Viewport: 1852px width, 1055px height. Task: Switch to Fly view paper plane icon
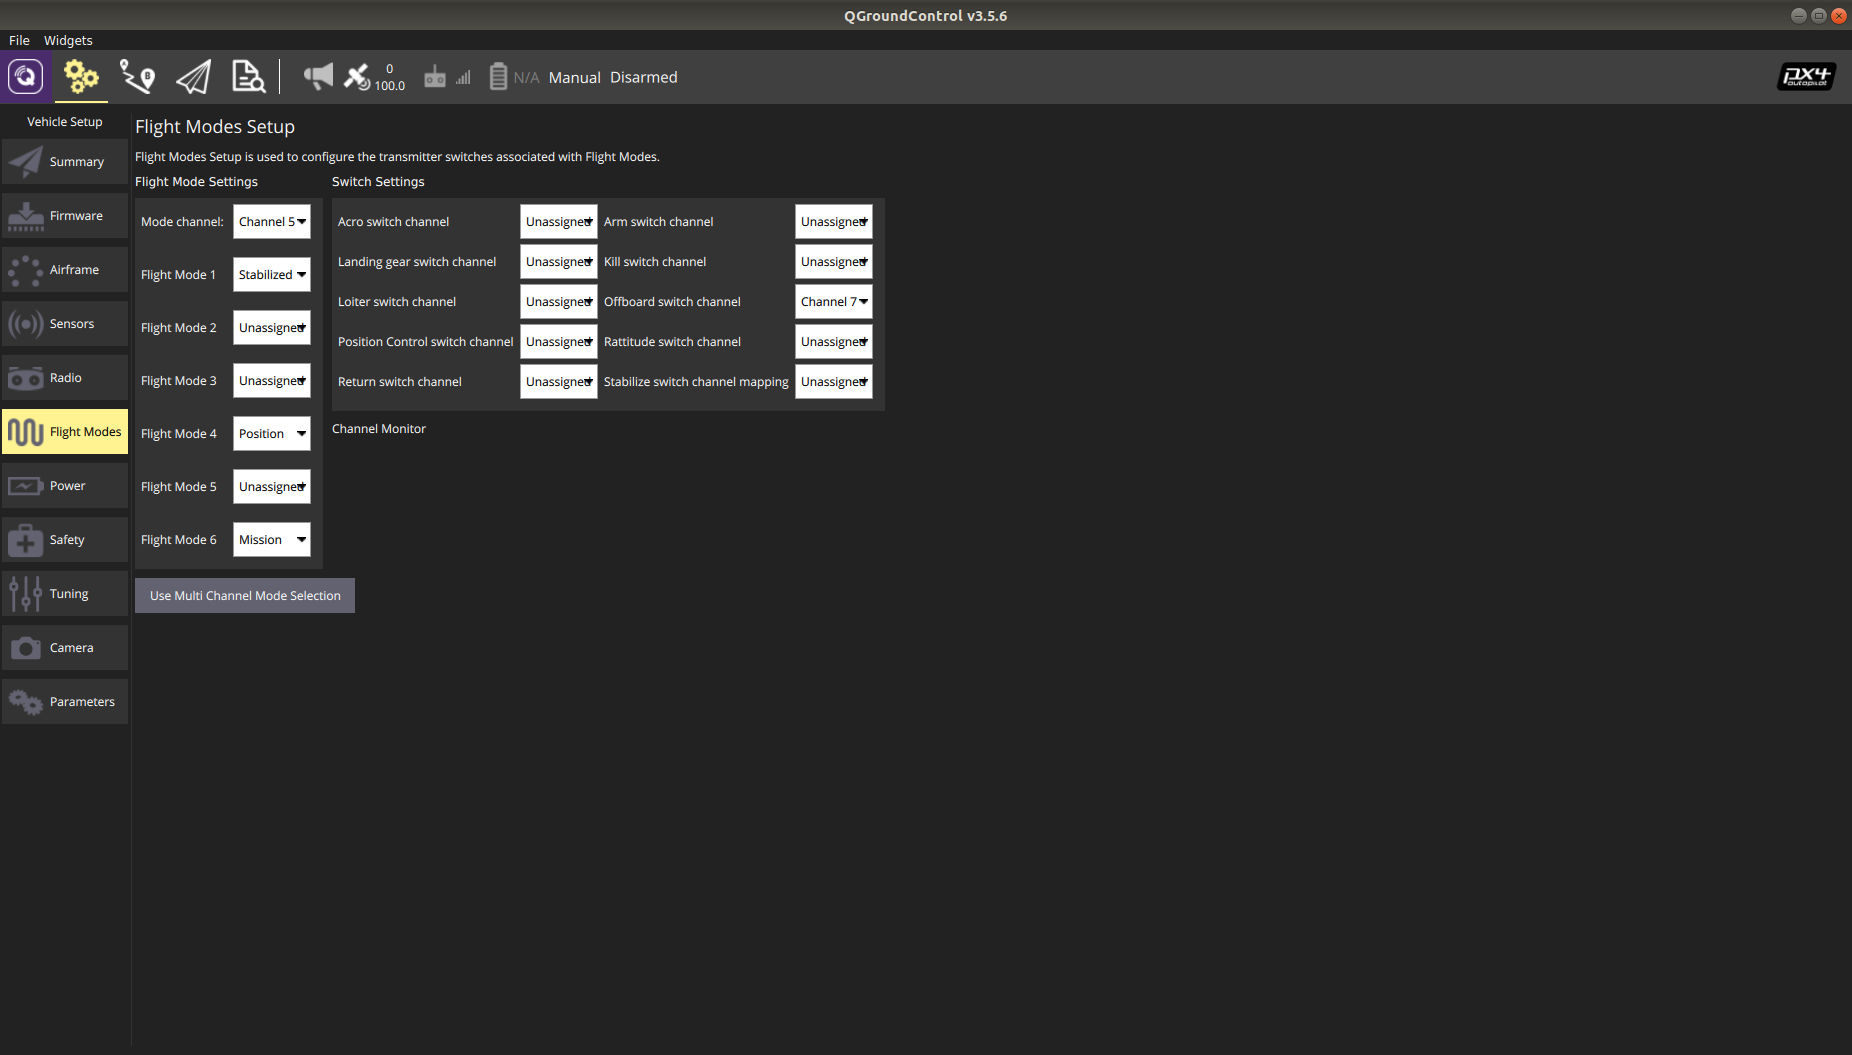pyautogui.click(x=193, y=77)
